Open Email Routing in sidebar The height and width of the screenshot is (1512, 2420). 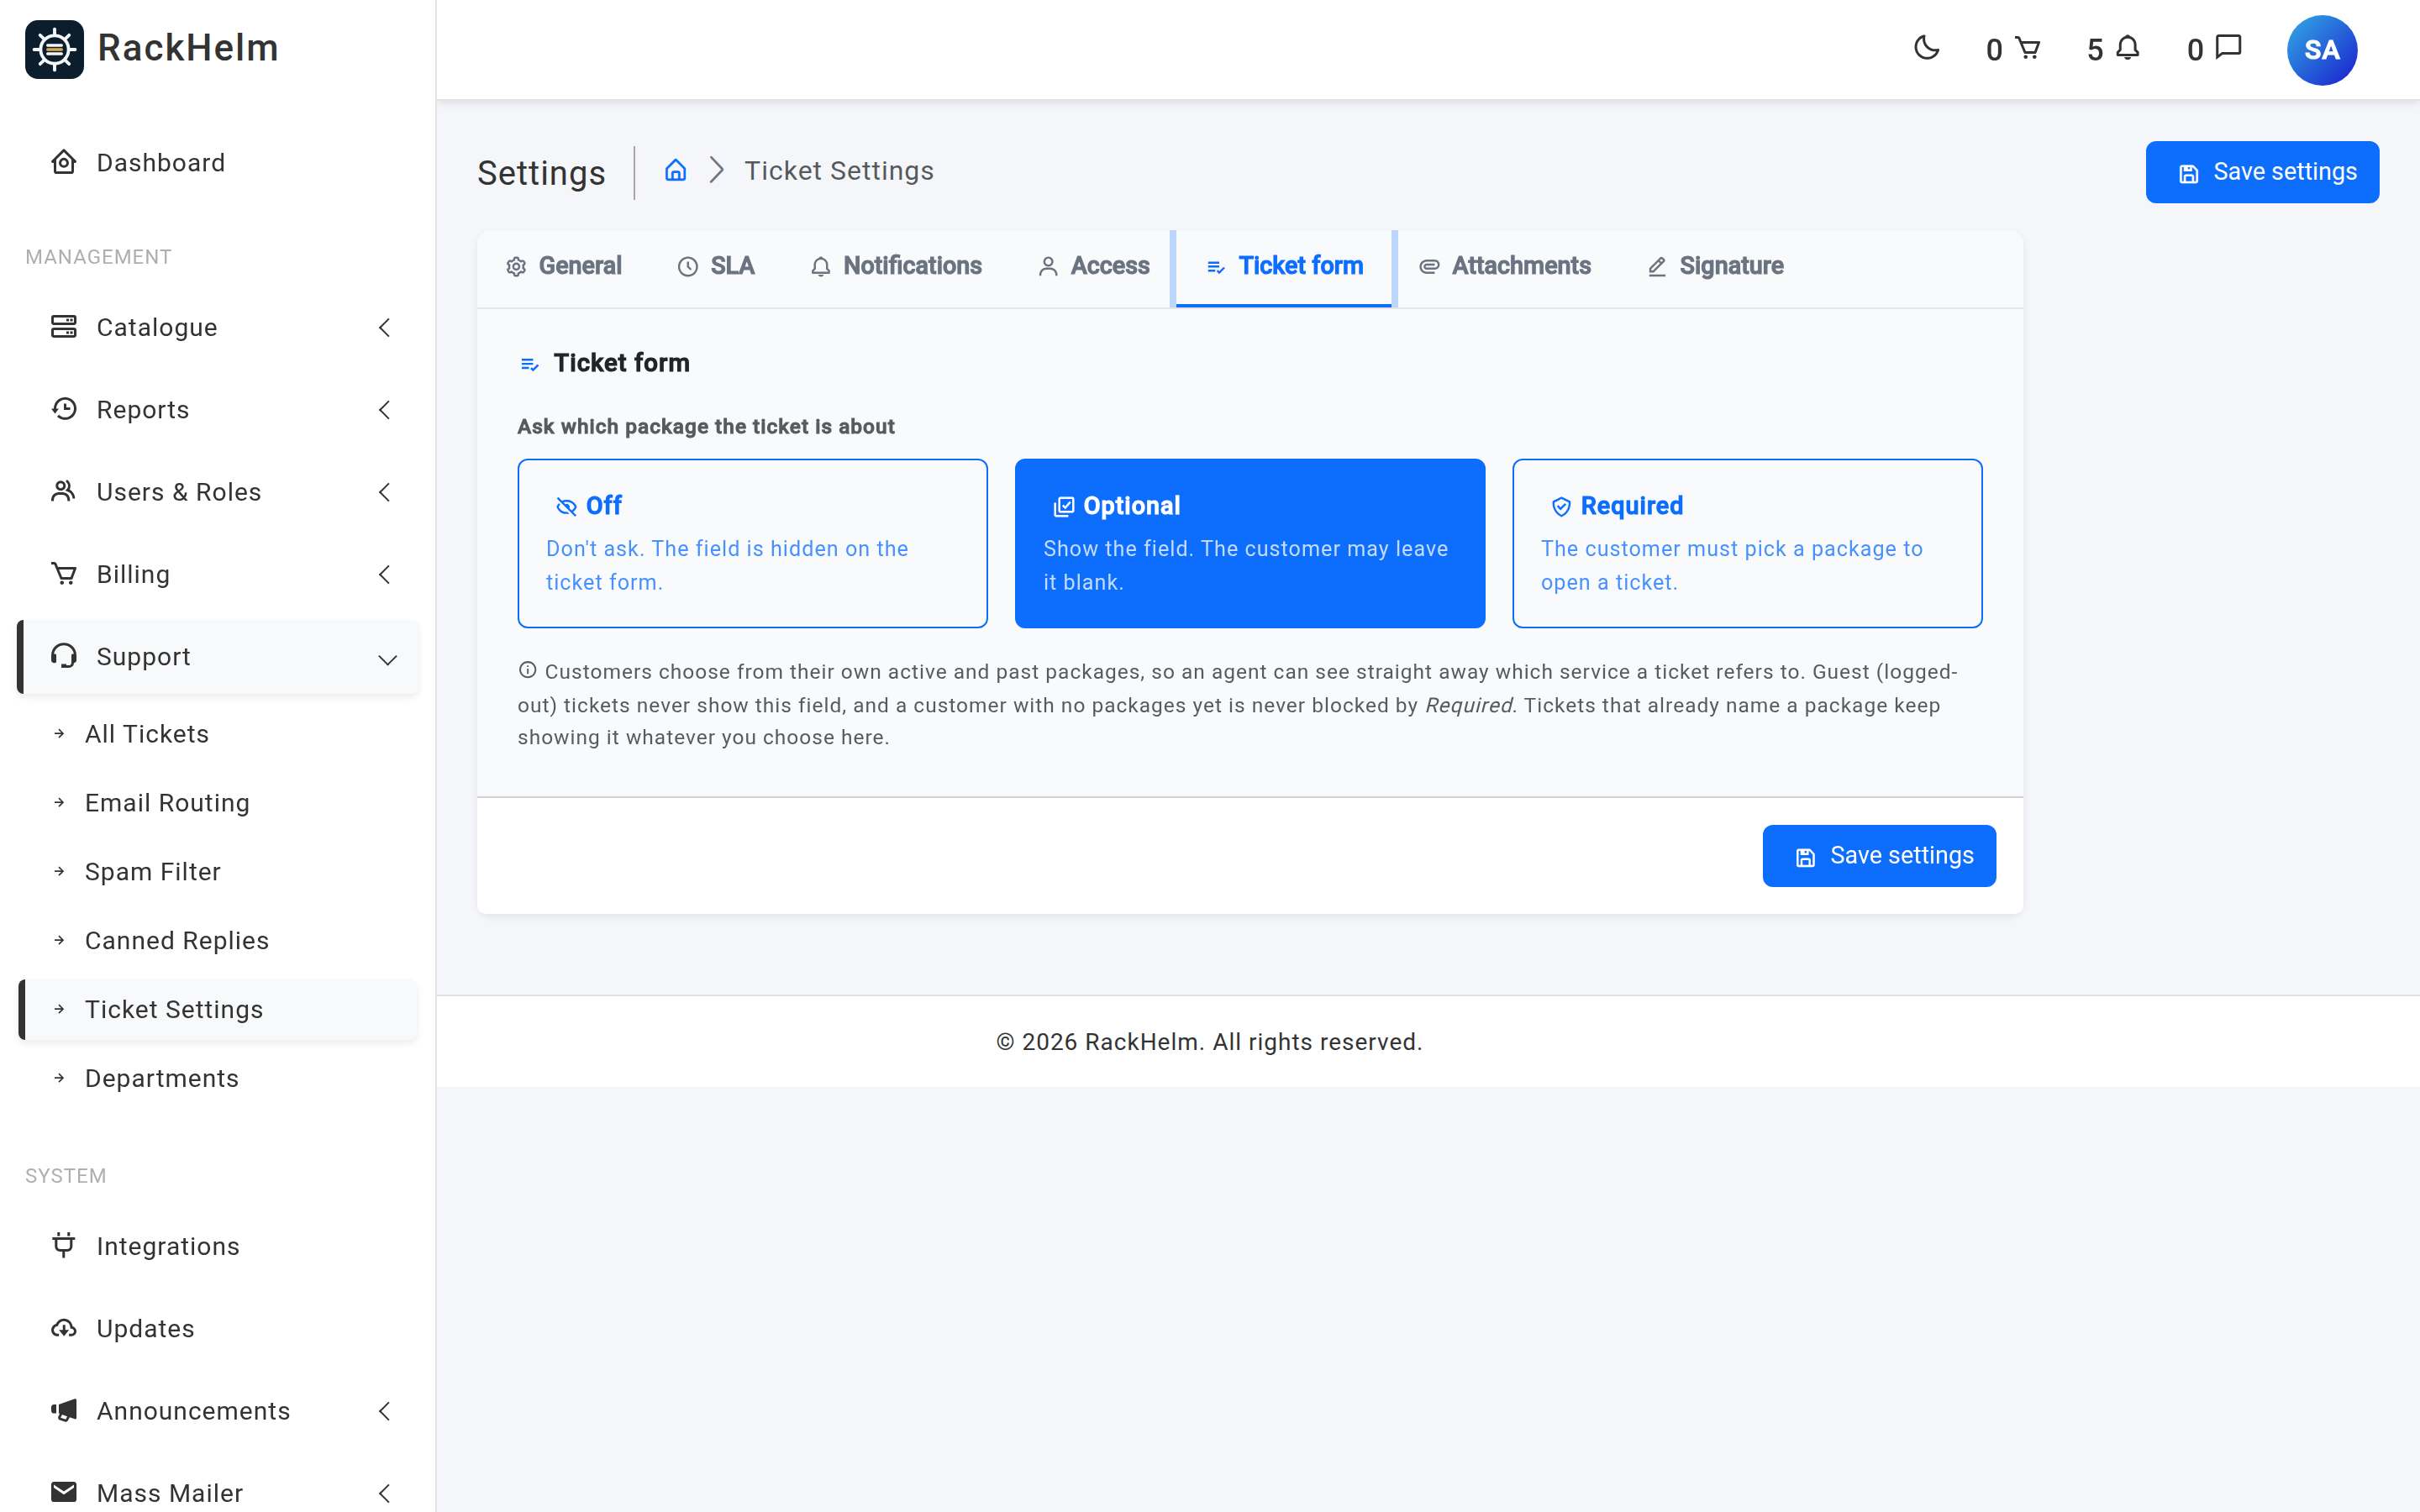point(167,803)
